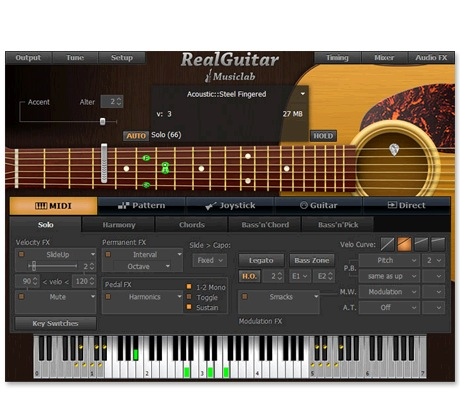Open the Acoustic::Steel Fingered preset dropdown
Viewport: 460px width, 416px height.
pos(302,94)
